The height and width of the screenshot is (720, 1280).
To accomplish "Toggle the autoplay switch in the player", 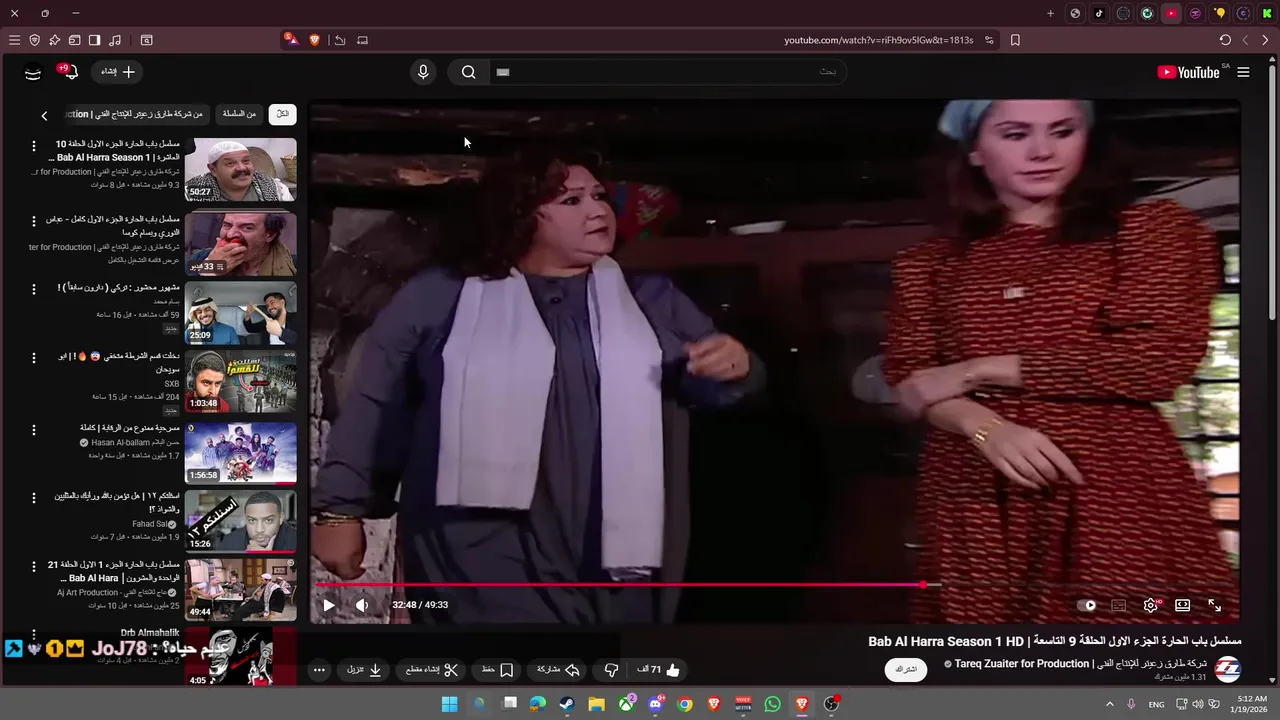I will click(1086, 605).
